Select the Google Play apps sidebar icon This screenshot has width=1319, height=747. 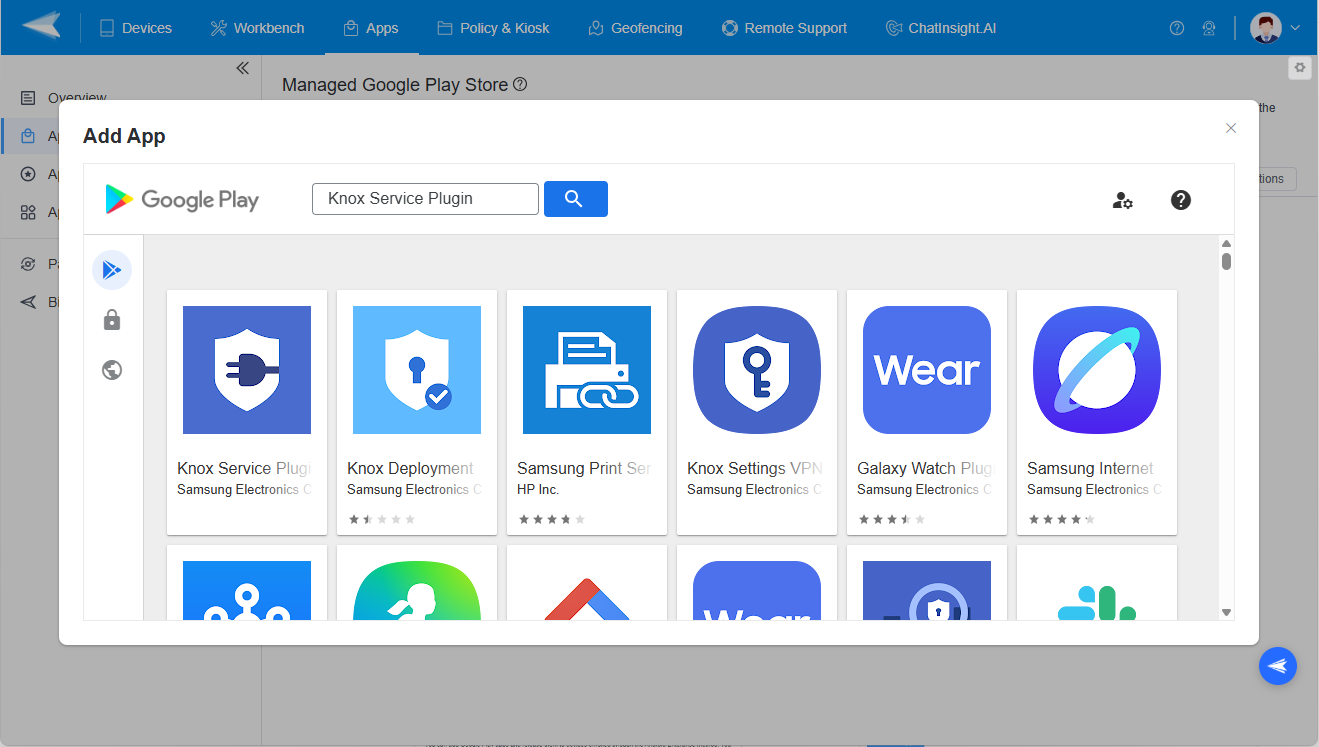(112, 269)
